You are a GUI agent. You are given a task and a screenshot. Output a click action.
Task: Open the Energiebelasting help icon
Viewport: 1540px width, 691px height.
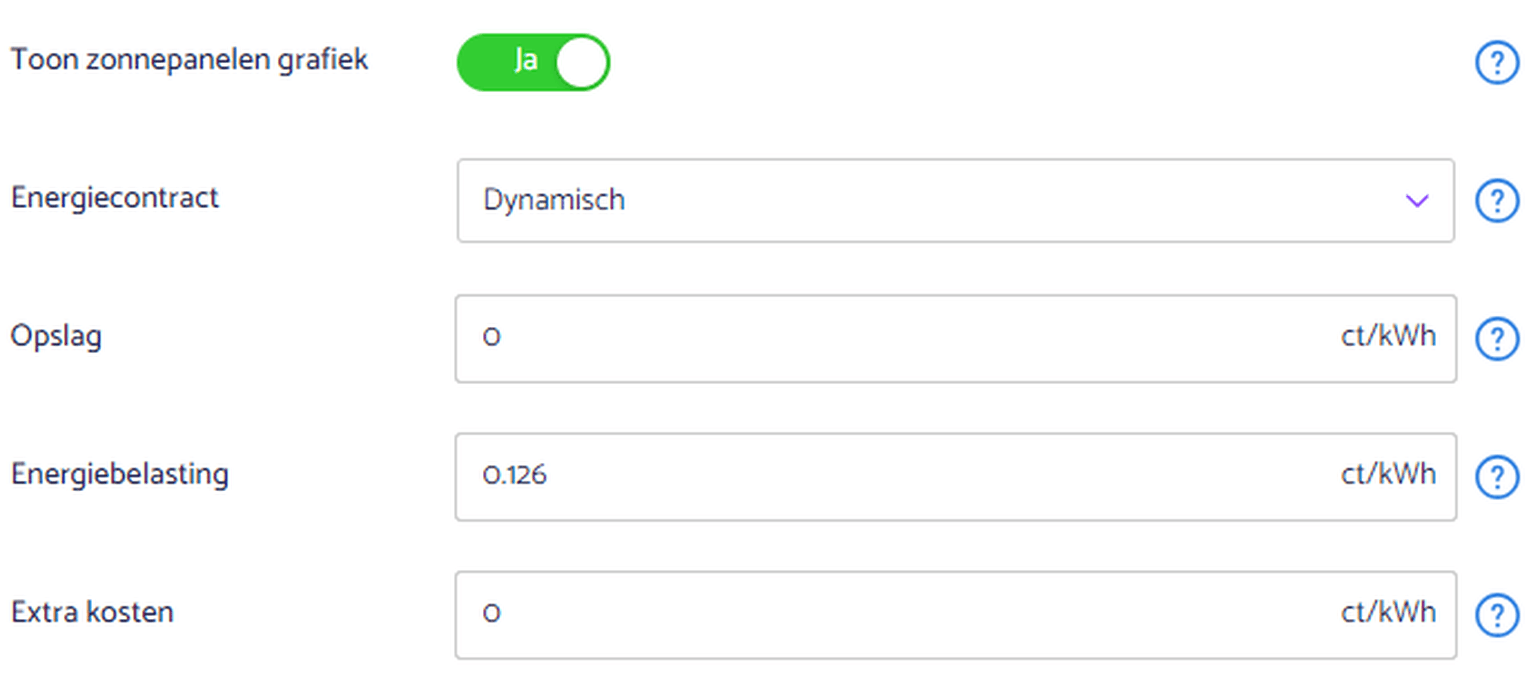[1496, 476]
